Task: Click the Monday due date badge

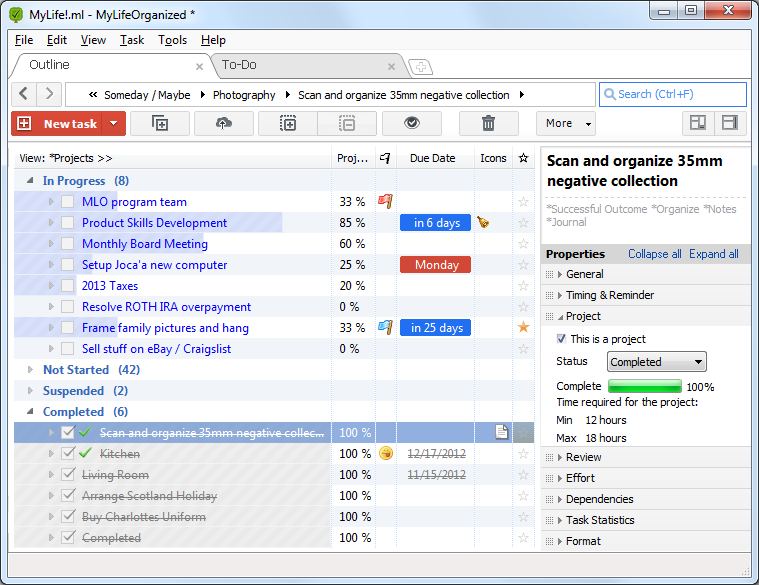Action: point(436,265)
